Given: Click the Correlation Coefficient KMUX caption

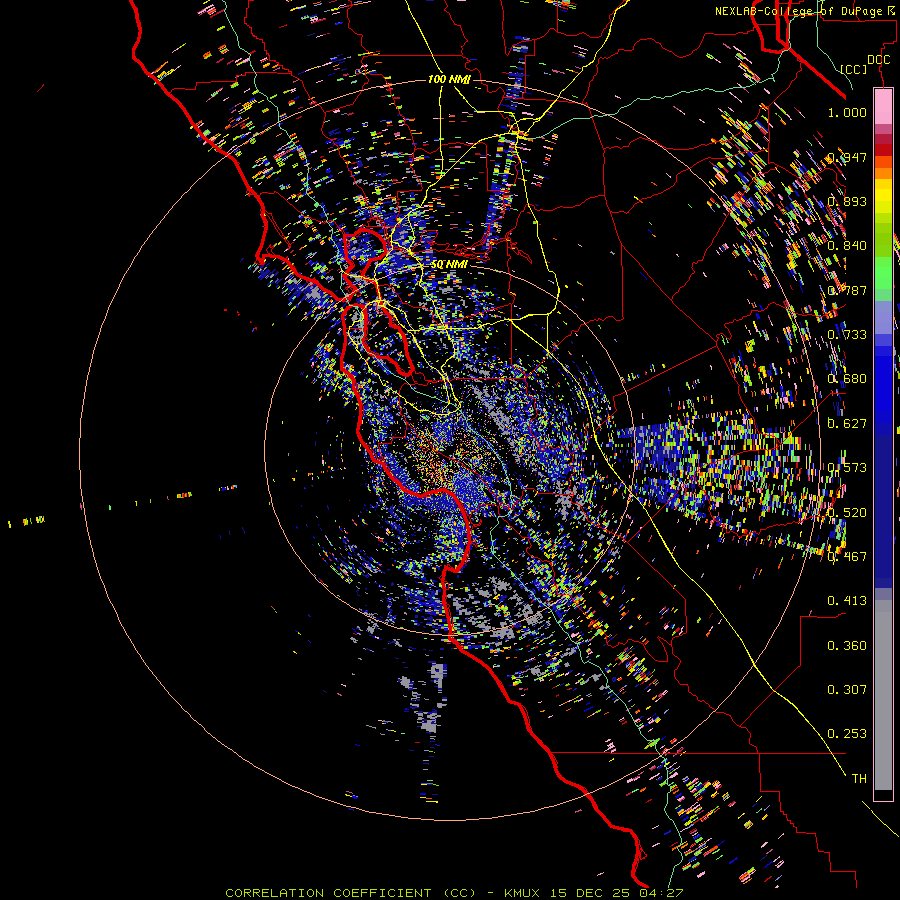Looking at the screenshot, I should [454, 893].
